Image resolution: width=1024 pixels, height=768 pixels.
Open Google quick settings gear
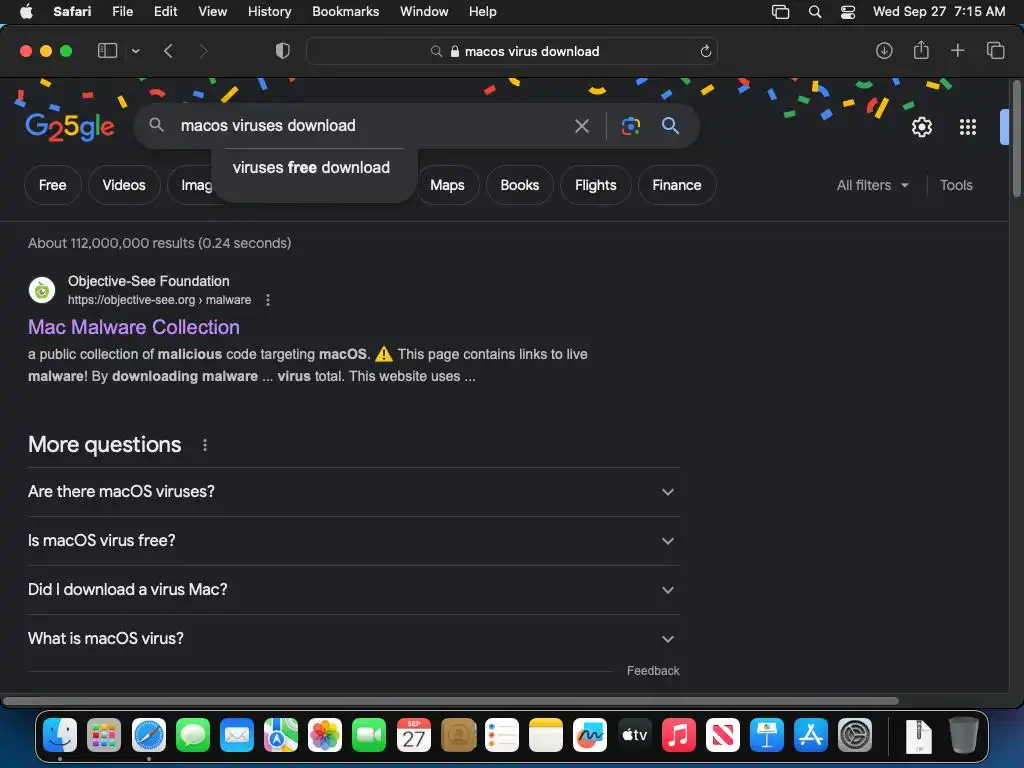tap(921, 127)
